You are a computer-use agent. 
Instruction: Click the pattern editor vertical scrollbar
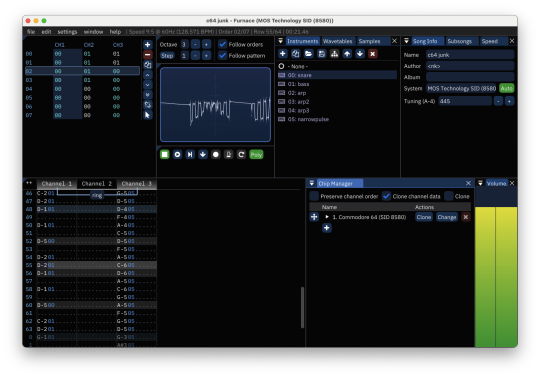click(302, 307)
